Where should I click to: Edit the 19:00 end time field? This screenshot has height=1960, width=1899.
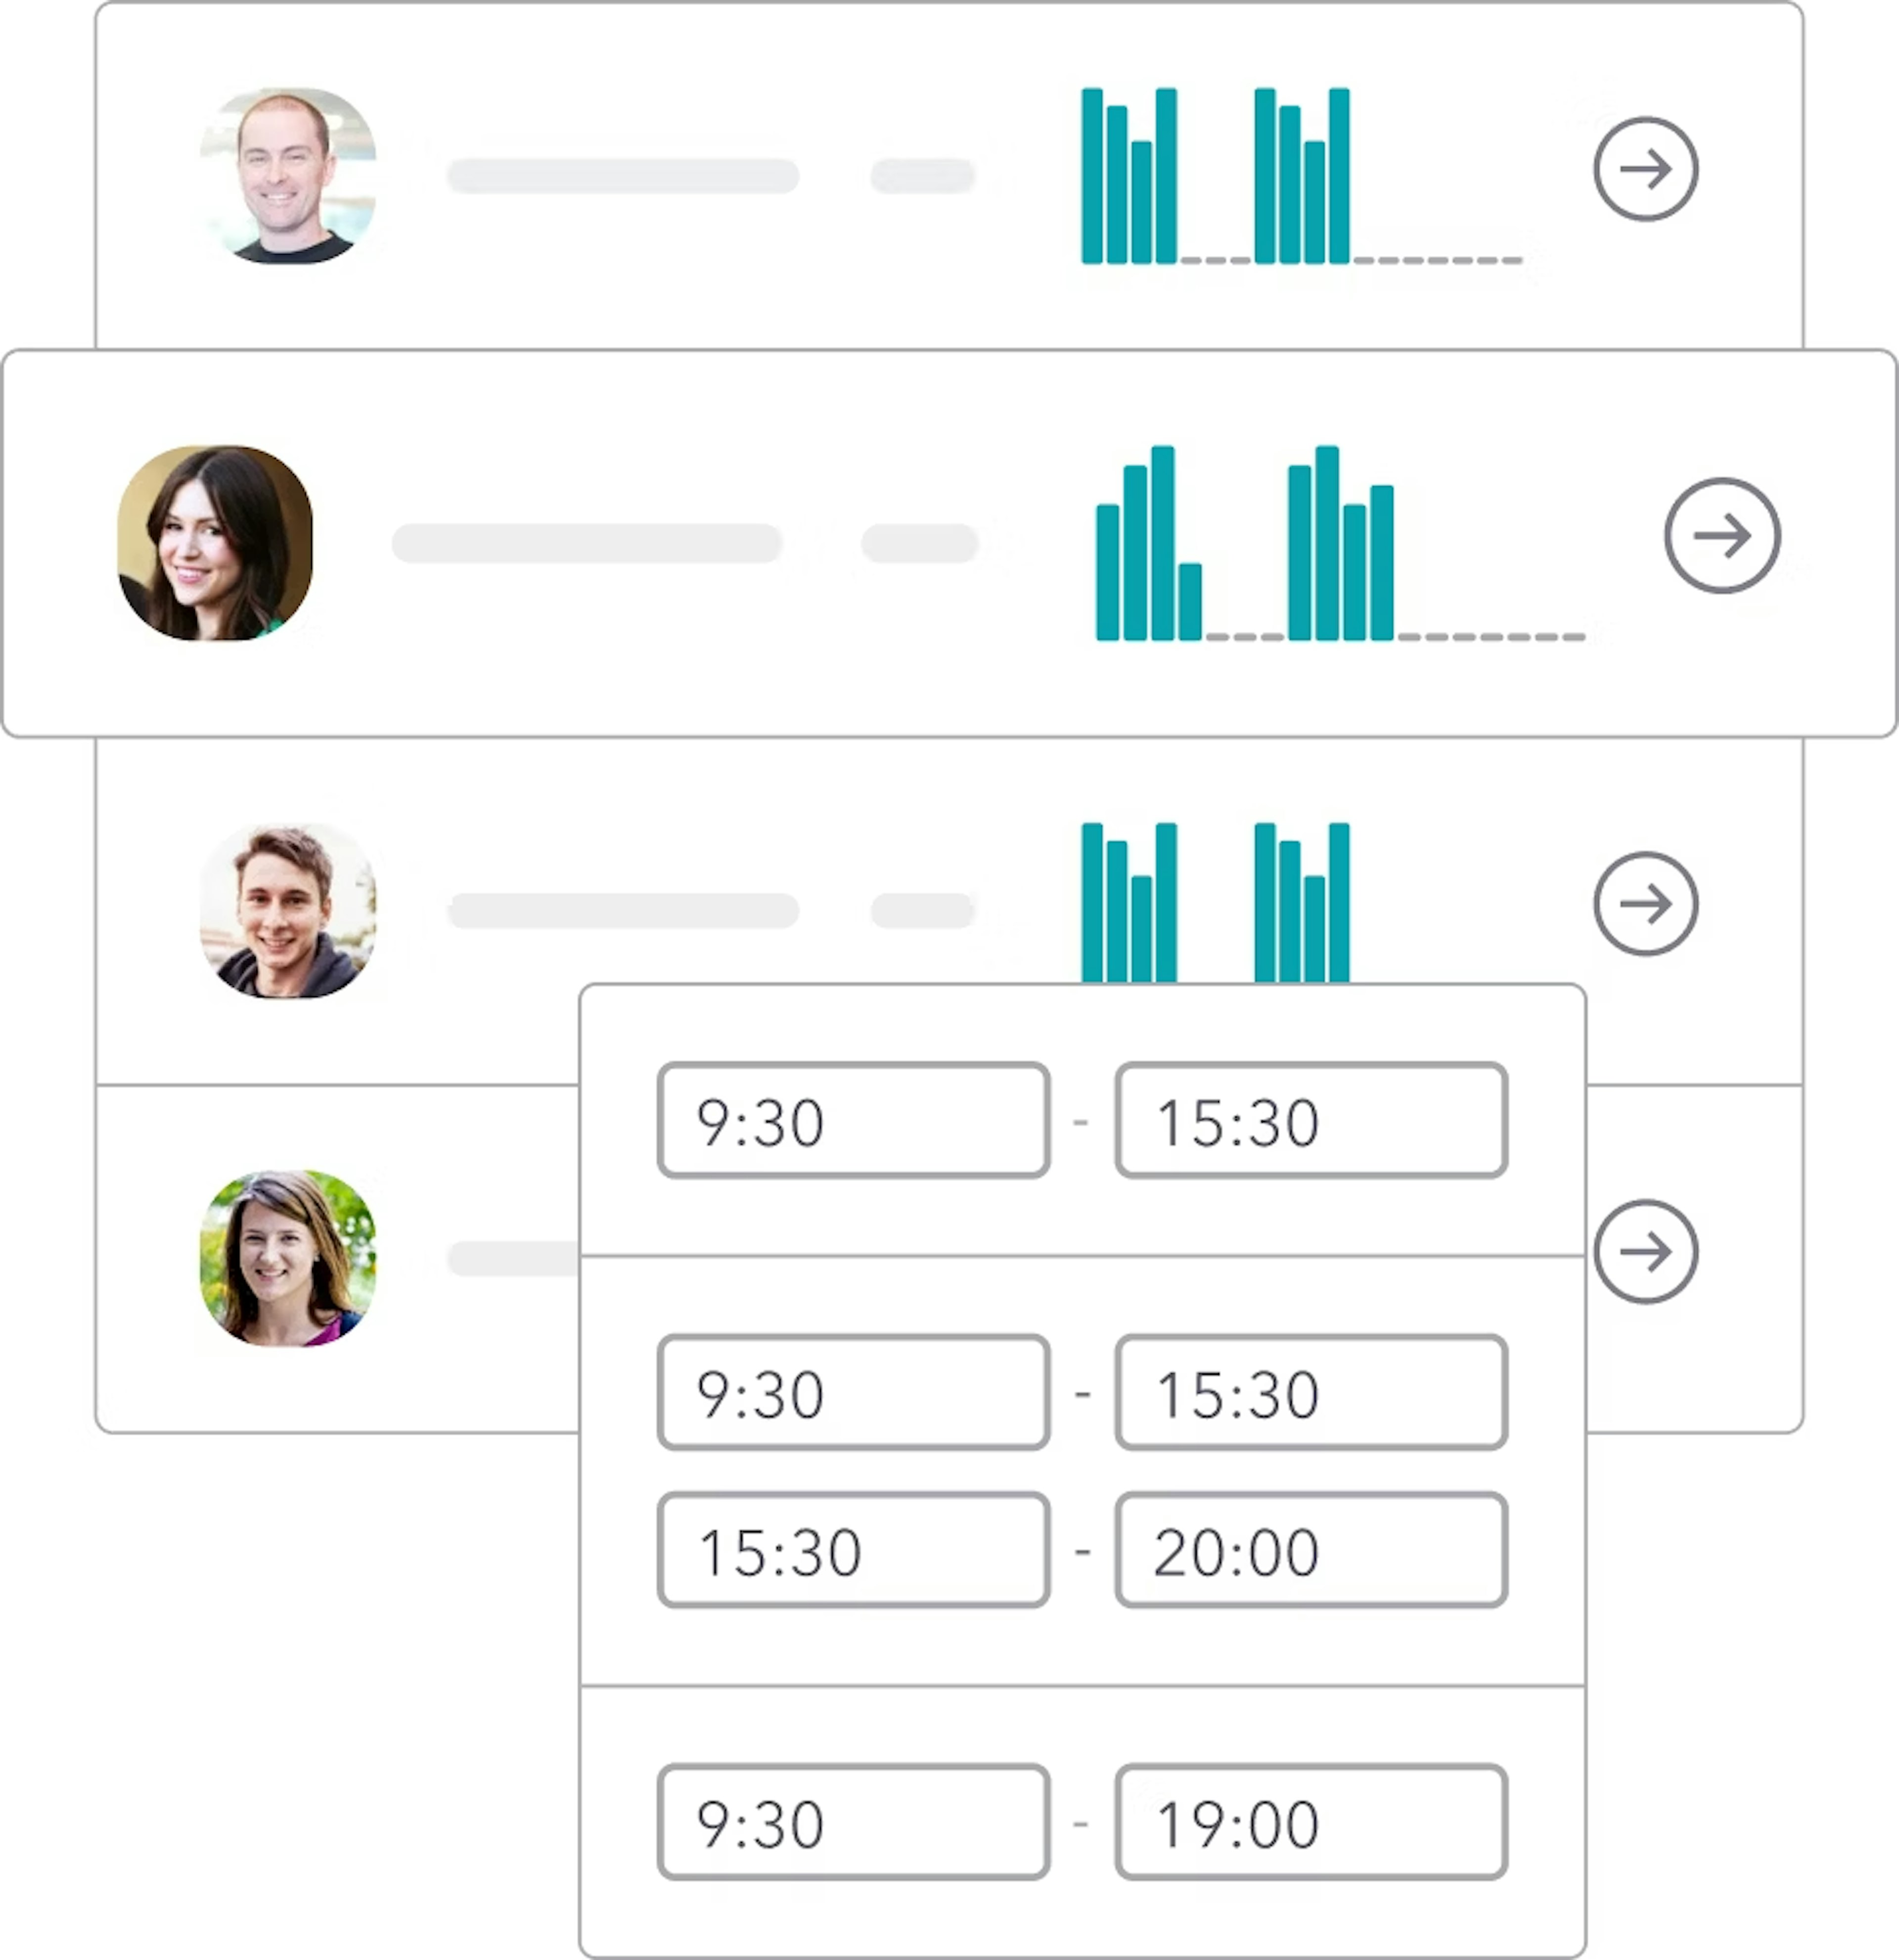(1310, 1823)
